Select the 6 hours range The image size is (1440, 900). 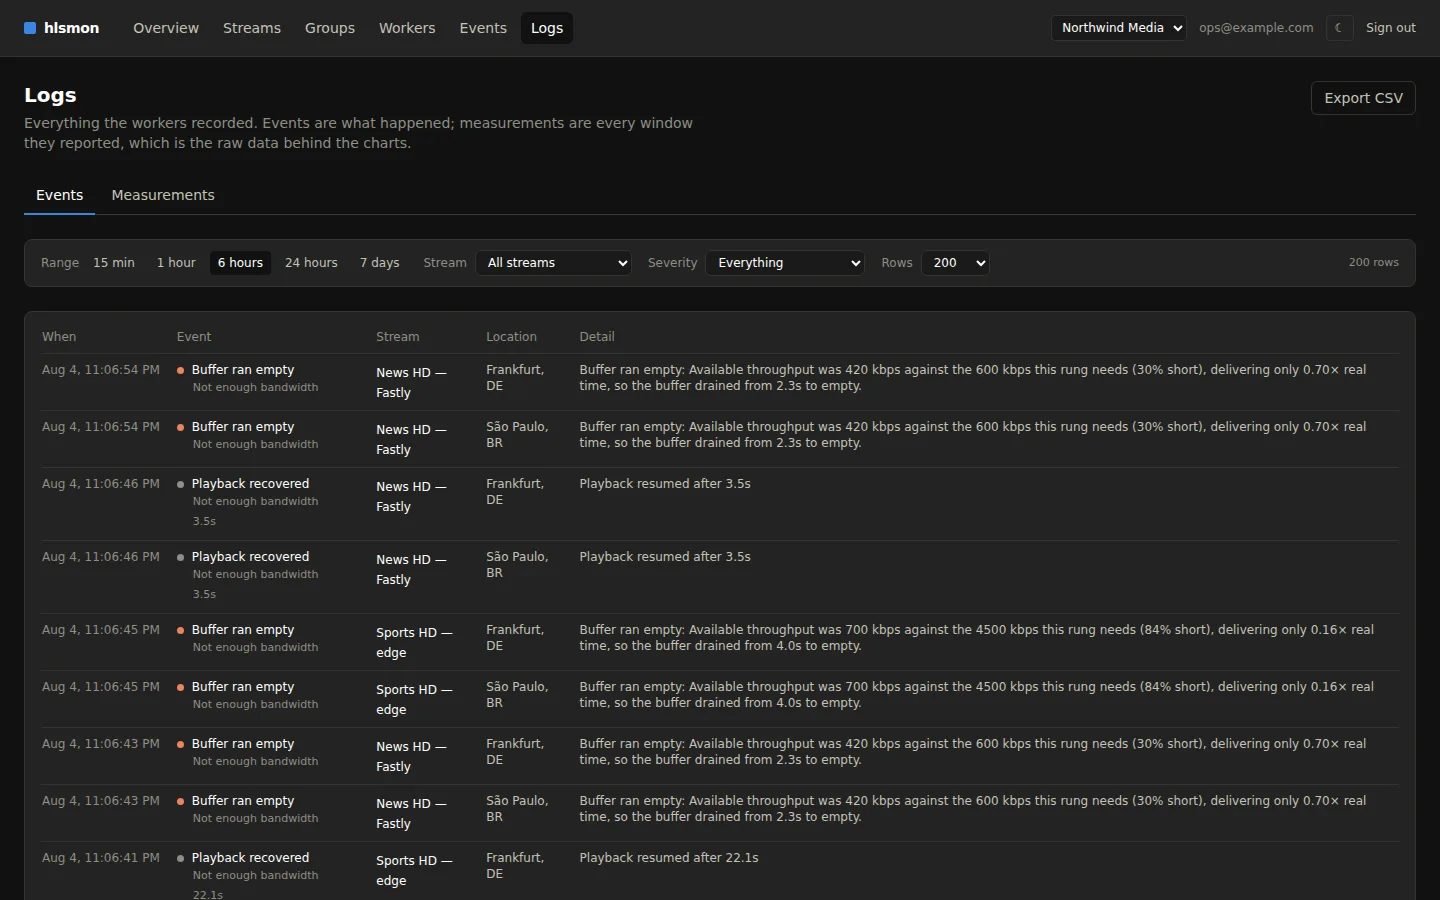(x=240, y=263)
